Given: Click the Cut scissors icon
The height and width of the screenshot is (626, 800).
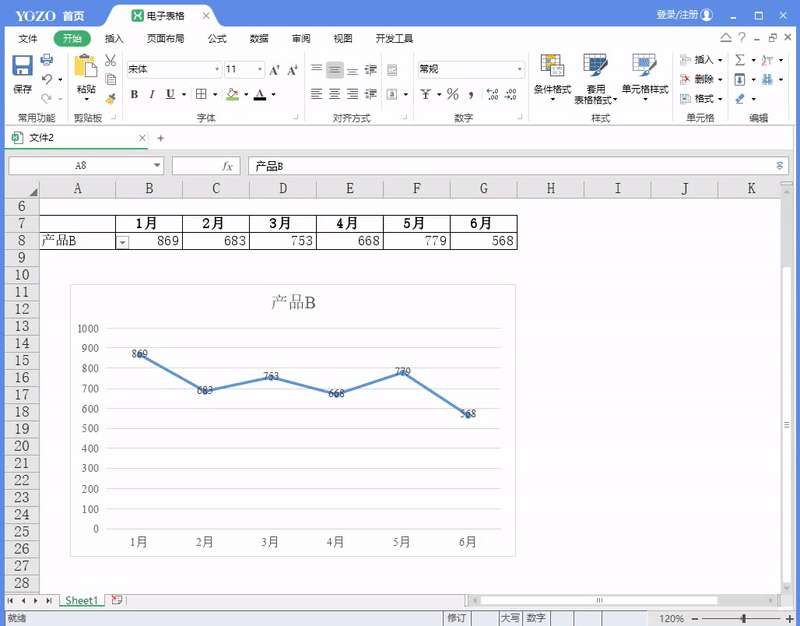Looking at the screenshot, I should 110,61.
